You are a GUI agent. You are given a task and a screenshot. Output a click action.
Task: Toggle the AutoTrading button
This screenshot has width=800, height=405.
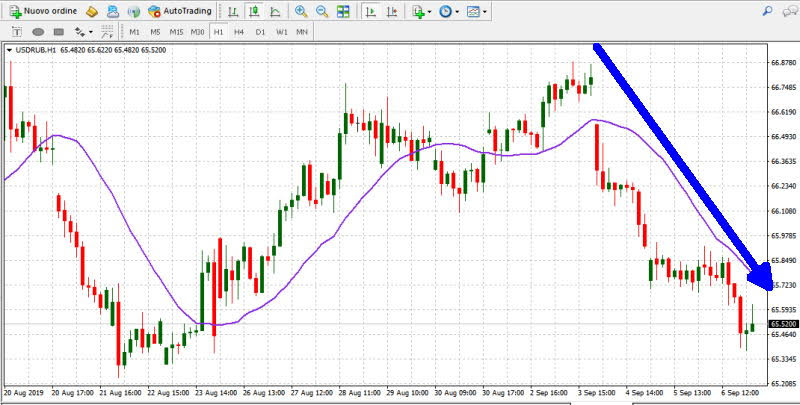tap(179, 12)
